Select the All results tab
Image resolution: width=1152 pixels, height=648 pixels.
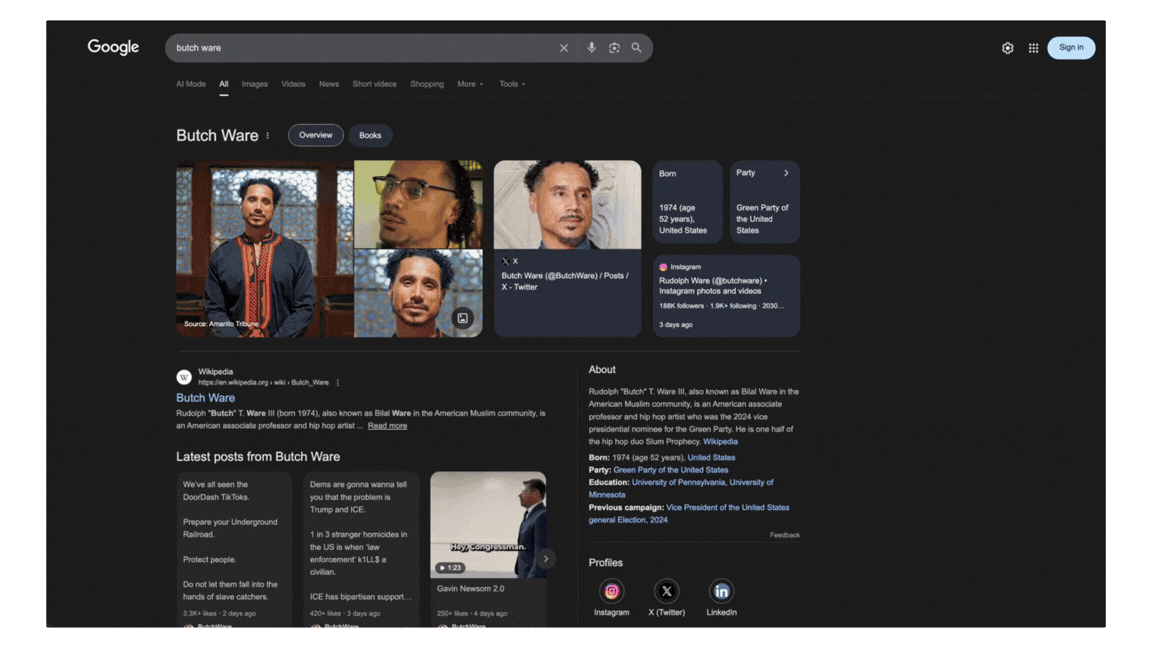[x=223, y=84]
